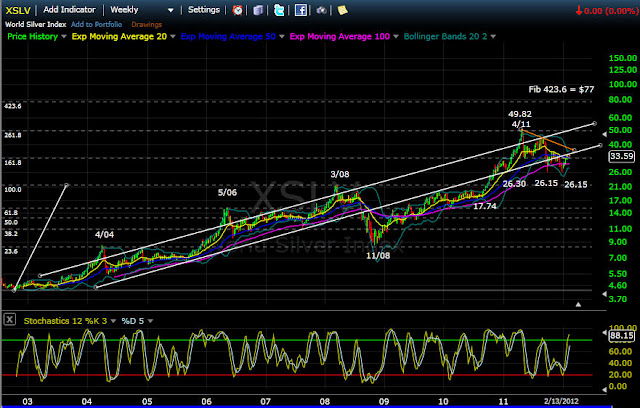This screenshot has width=640, height=408.
Task: Click the left arrow marker beside 100.00 stochastics
Action: click(x=604, y=333)
